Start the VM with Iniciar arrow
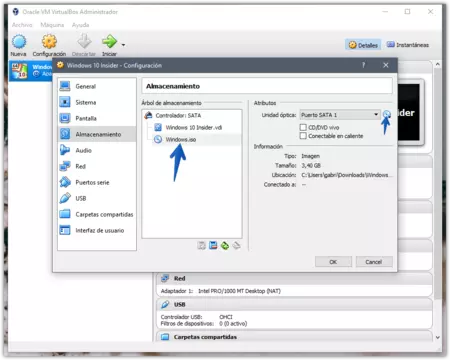 109,45
